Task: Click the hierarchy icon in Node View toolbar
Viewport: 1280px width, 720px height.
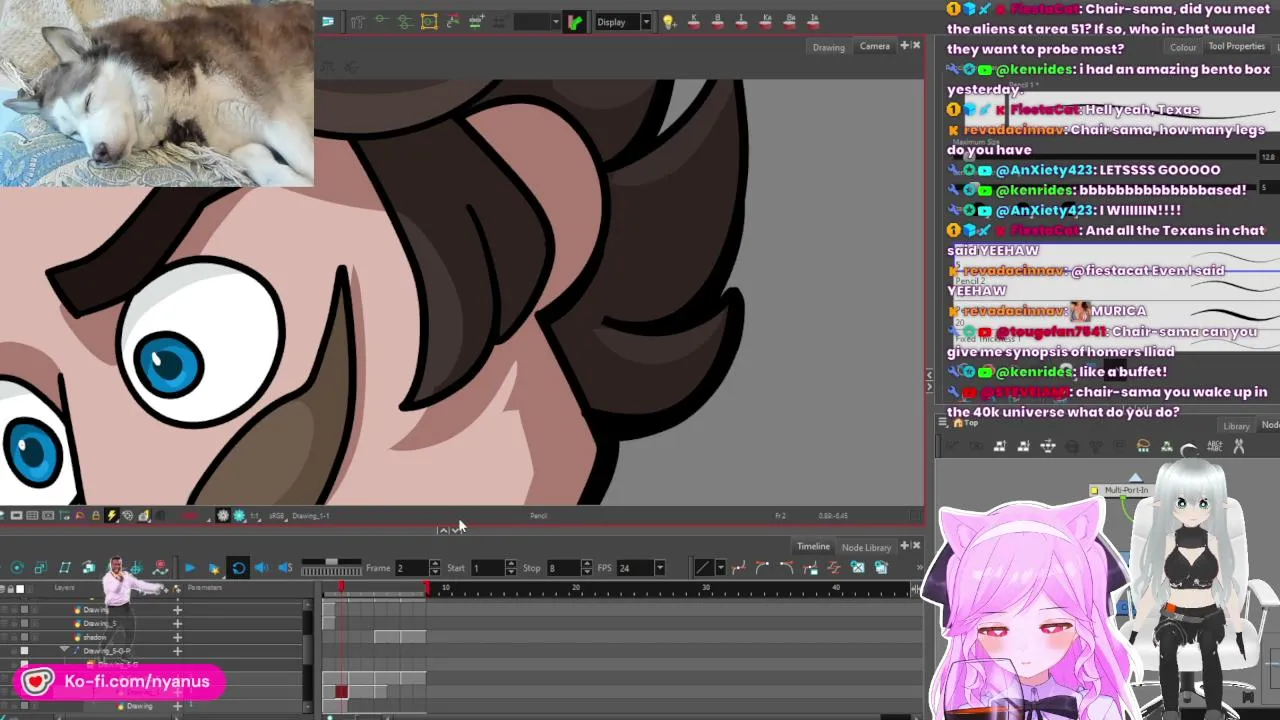Action: (1047, 446)
